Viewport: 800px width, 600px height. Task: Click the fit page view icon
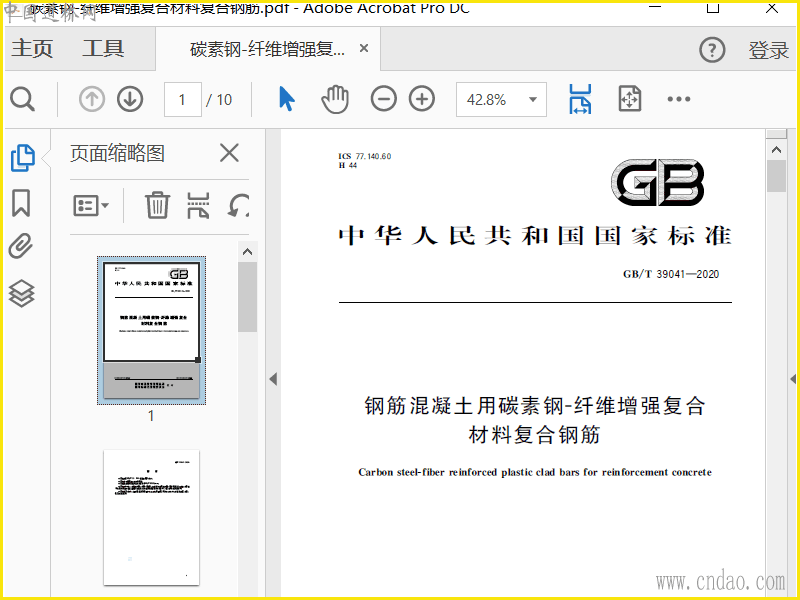pos(630,99)
